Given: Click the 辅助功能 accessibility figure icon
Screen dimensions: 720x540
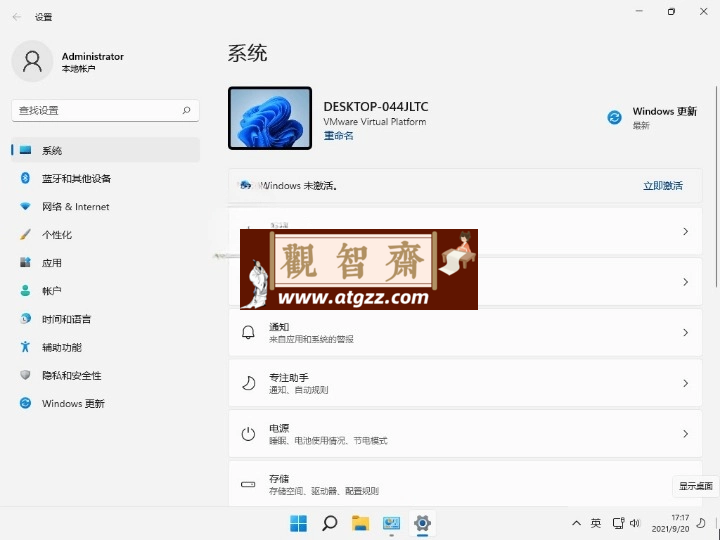Looking at the screenshot, I should [x=25, y=347].
